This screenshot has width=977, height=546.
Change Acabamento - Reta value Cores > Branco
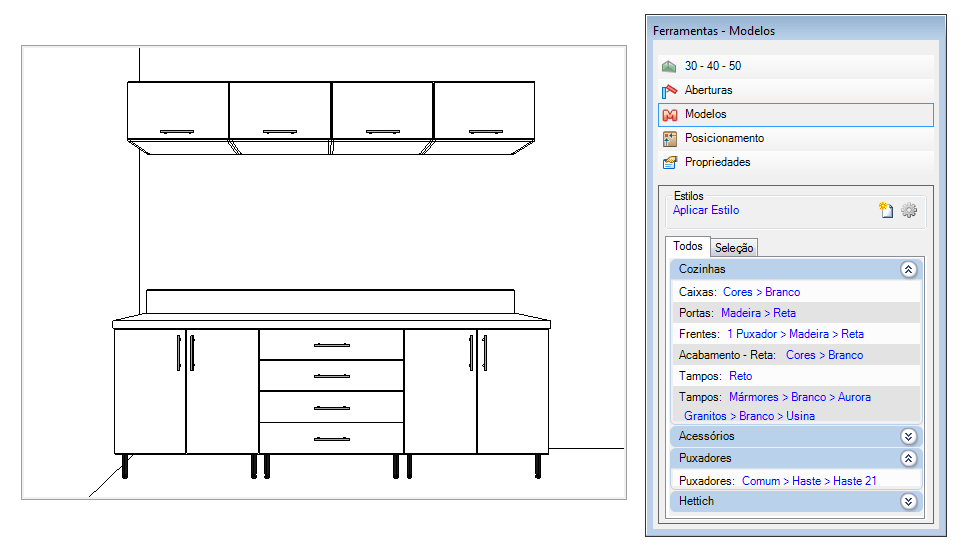[x=824, y=355]
